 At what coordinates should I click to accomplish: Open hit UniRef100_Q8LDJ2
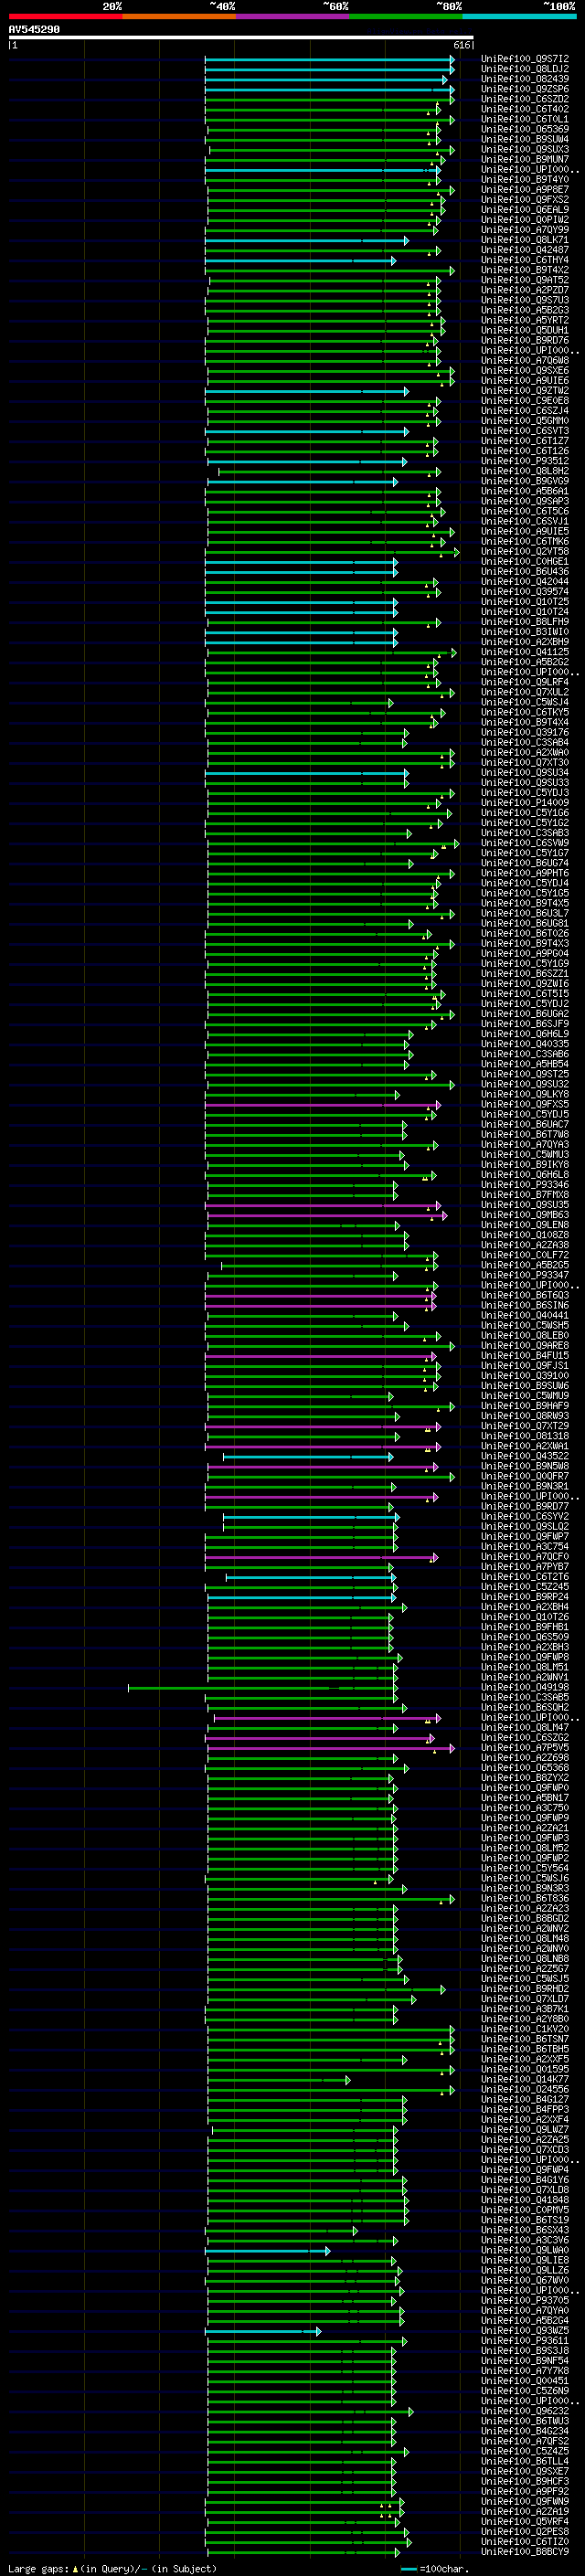click(x=525, y=69)
